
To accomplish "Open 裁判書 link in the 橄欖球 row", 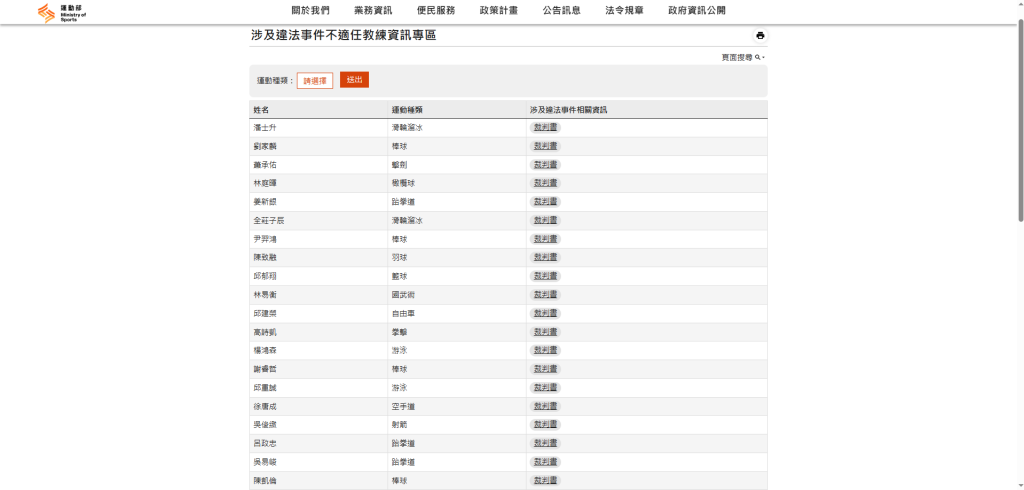I will (x=545, y=183).
